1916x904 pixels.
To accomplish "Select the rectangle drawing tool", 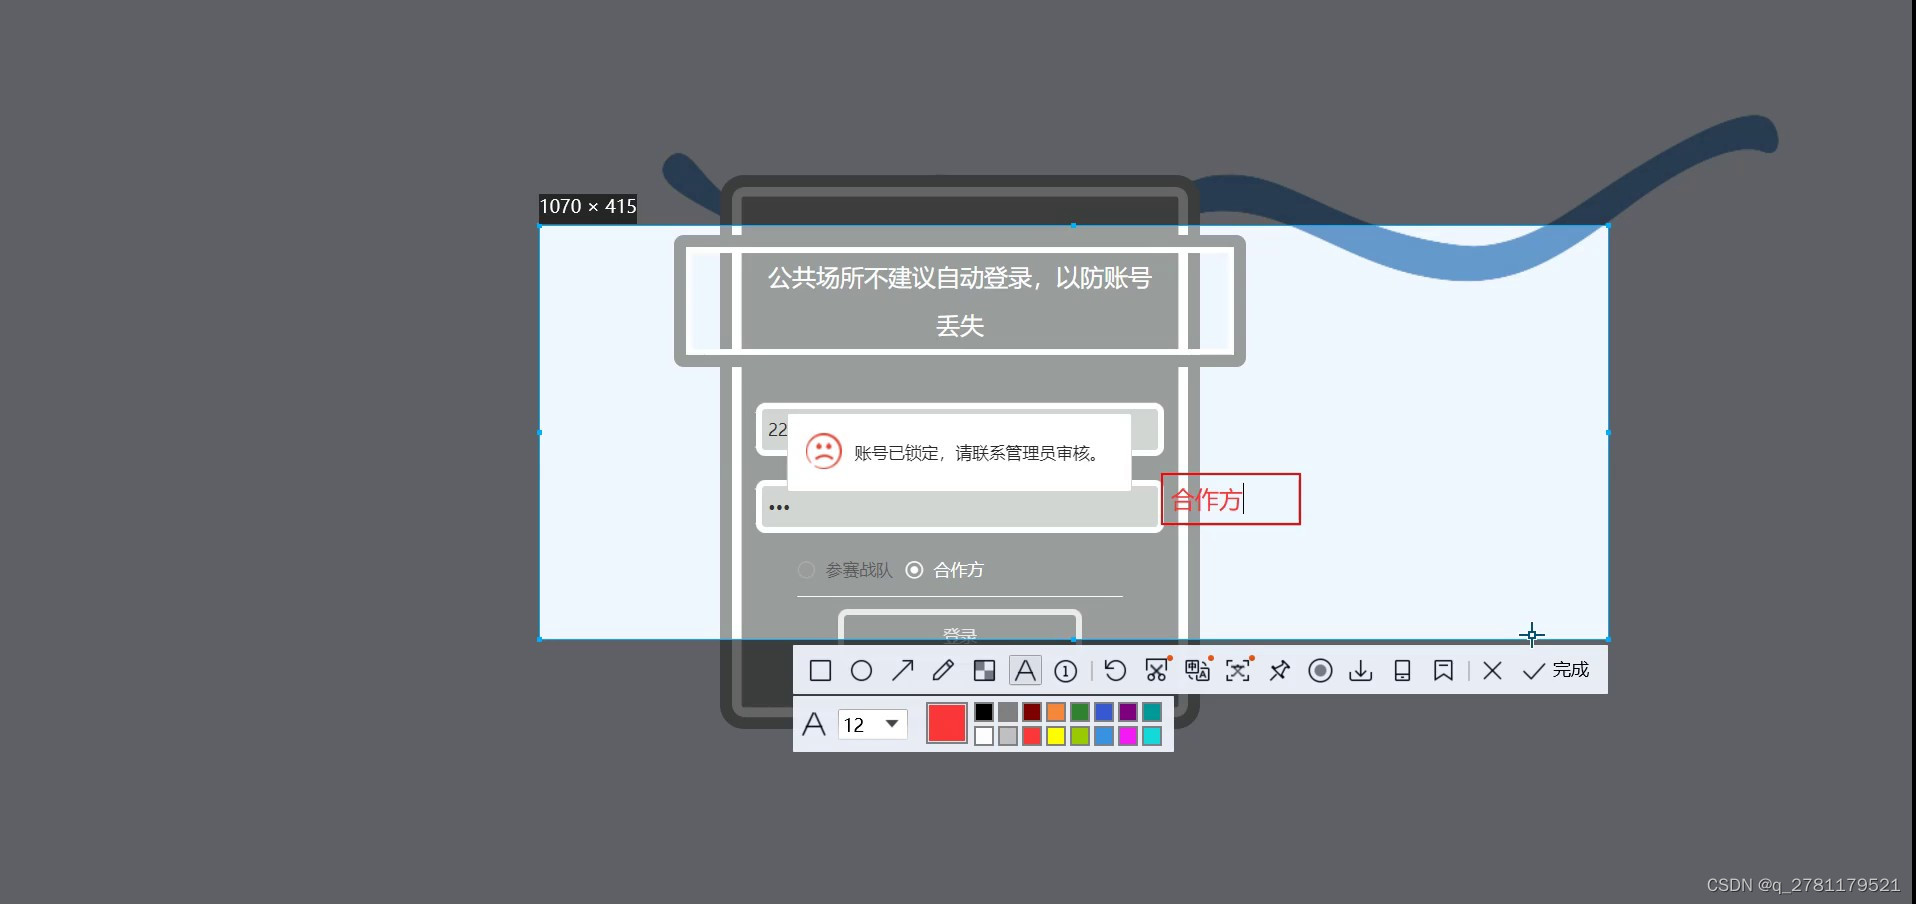I will point(820,671).
